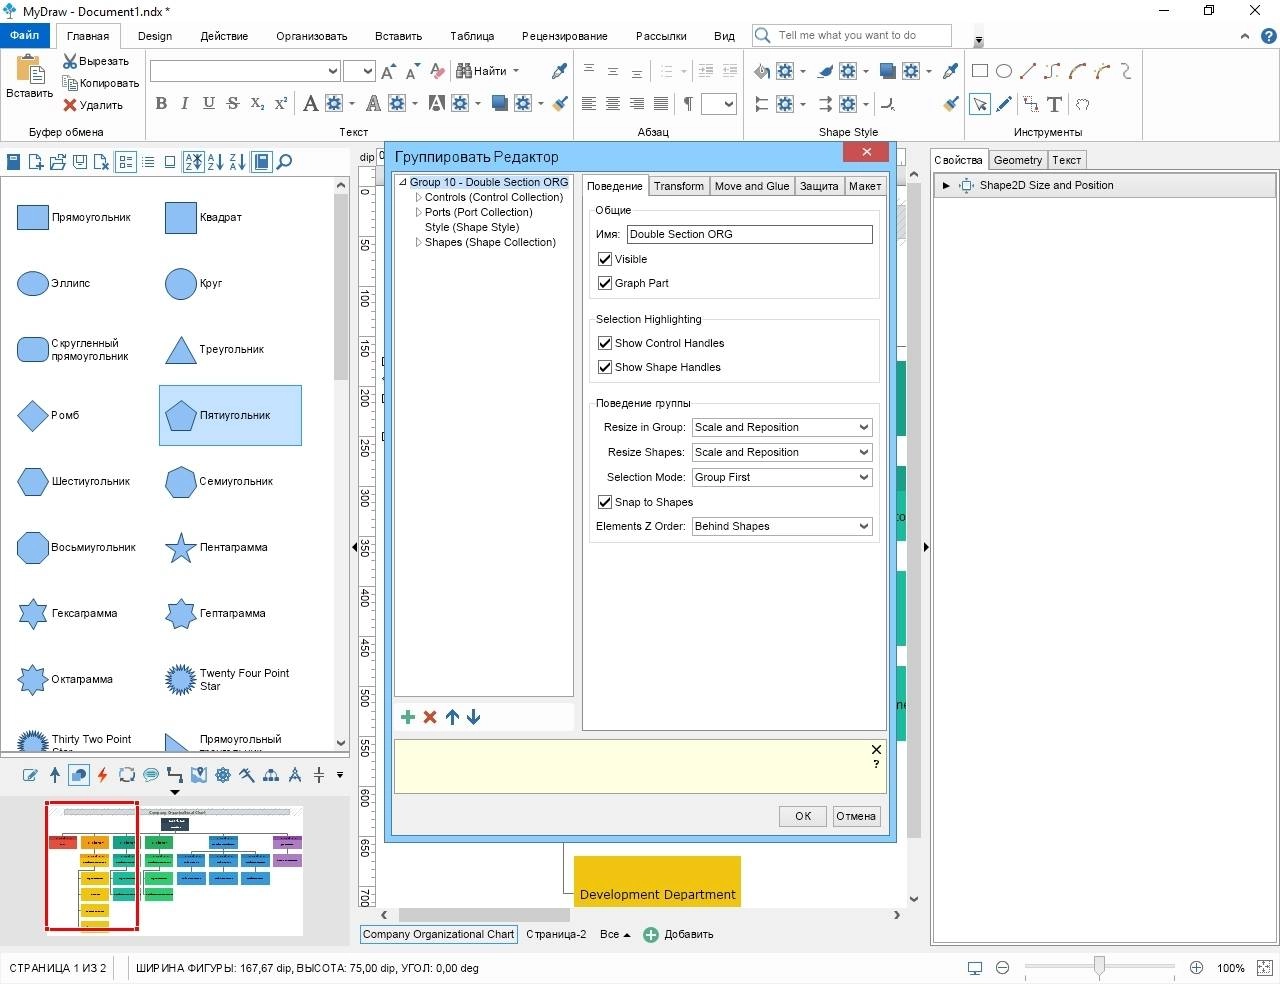The height and width of the screenshot is (984, 1280).
Task: Select the Line drawing tool
Action: tap(1028, 71)
